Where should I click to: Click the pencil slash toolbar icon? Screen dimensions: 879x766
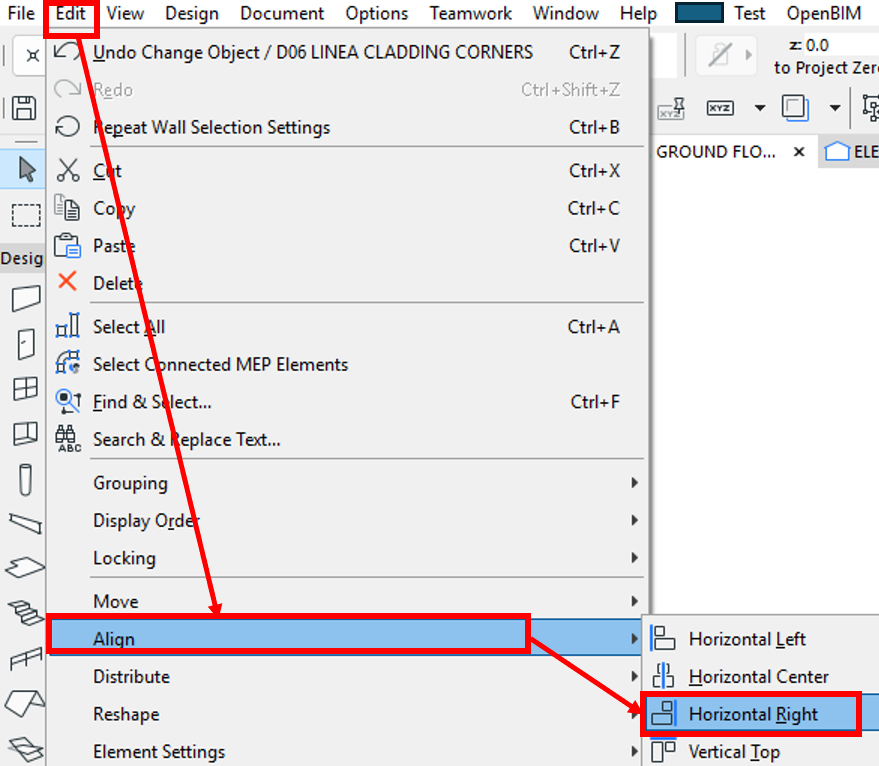click(x=720, y=55)
